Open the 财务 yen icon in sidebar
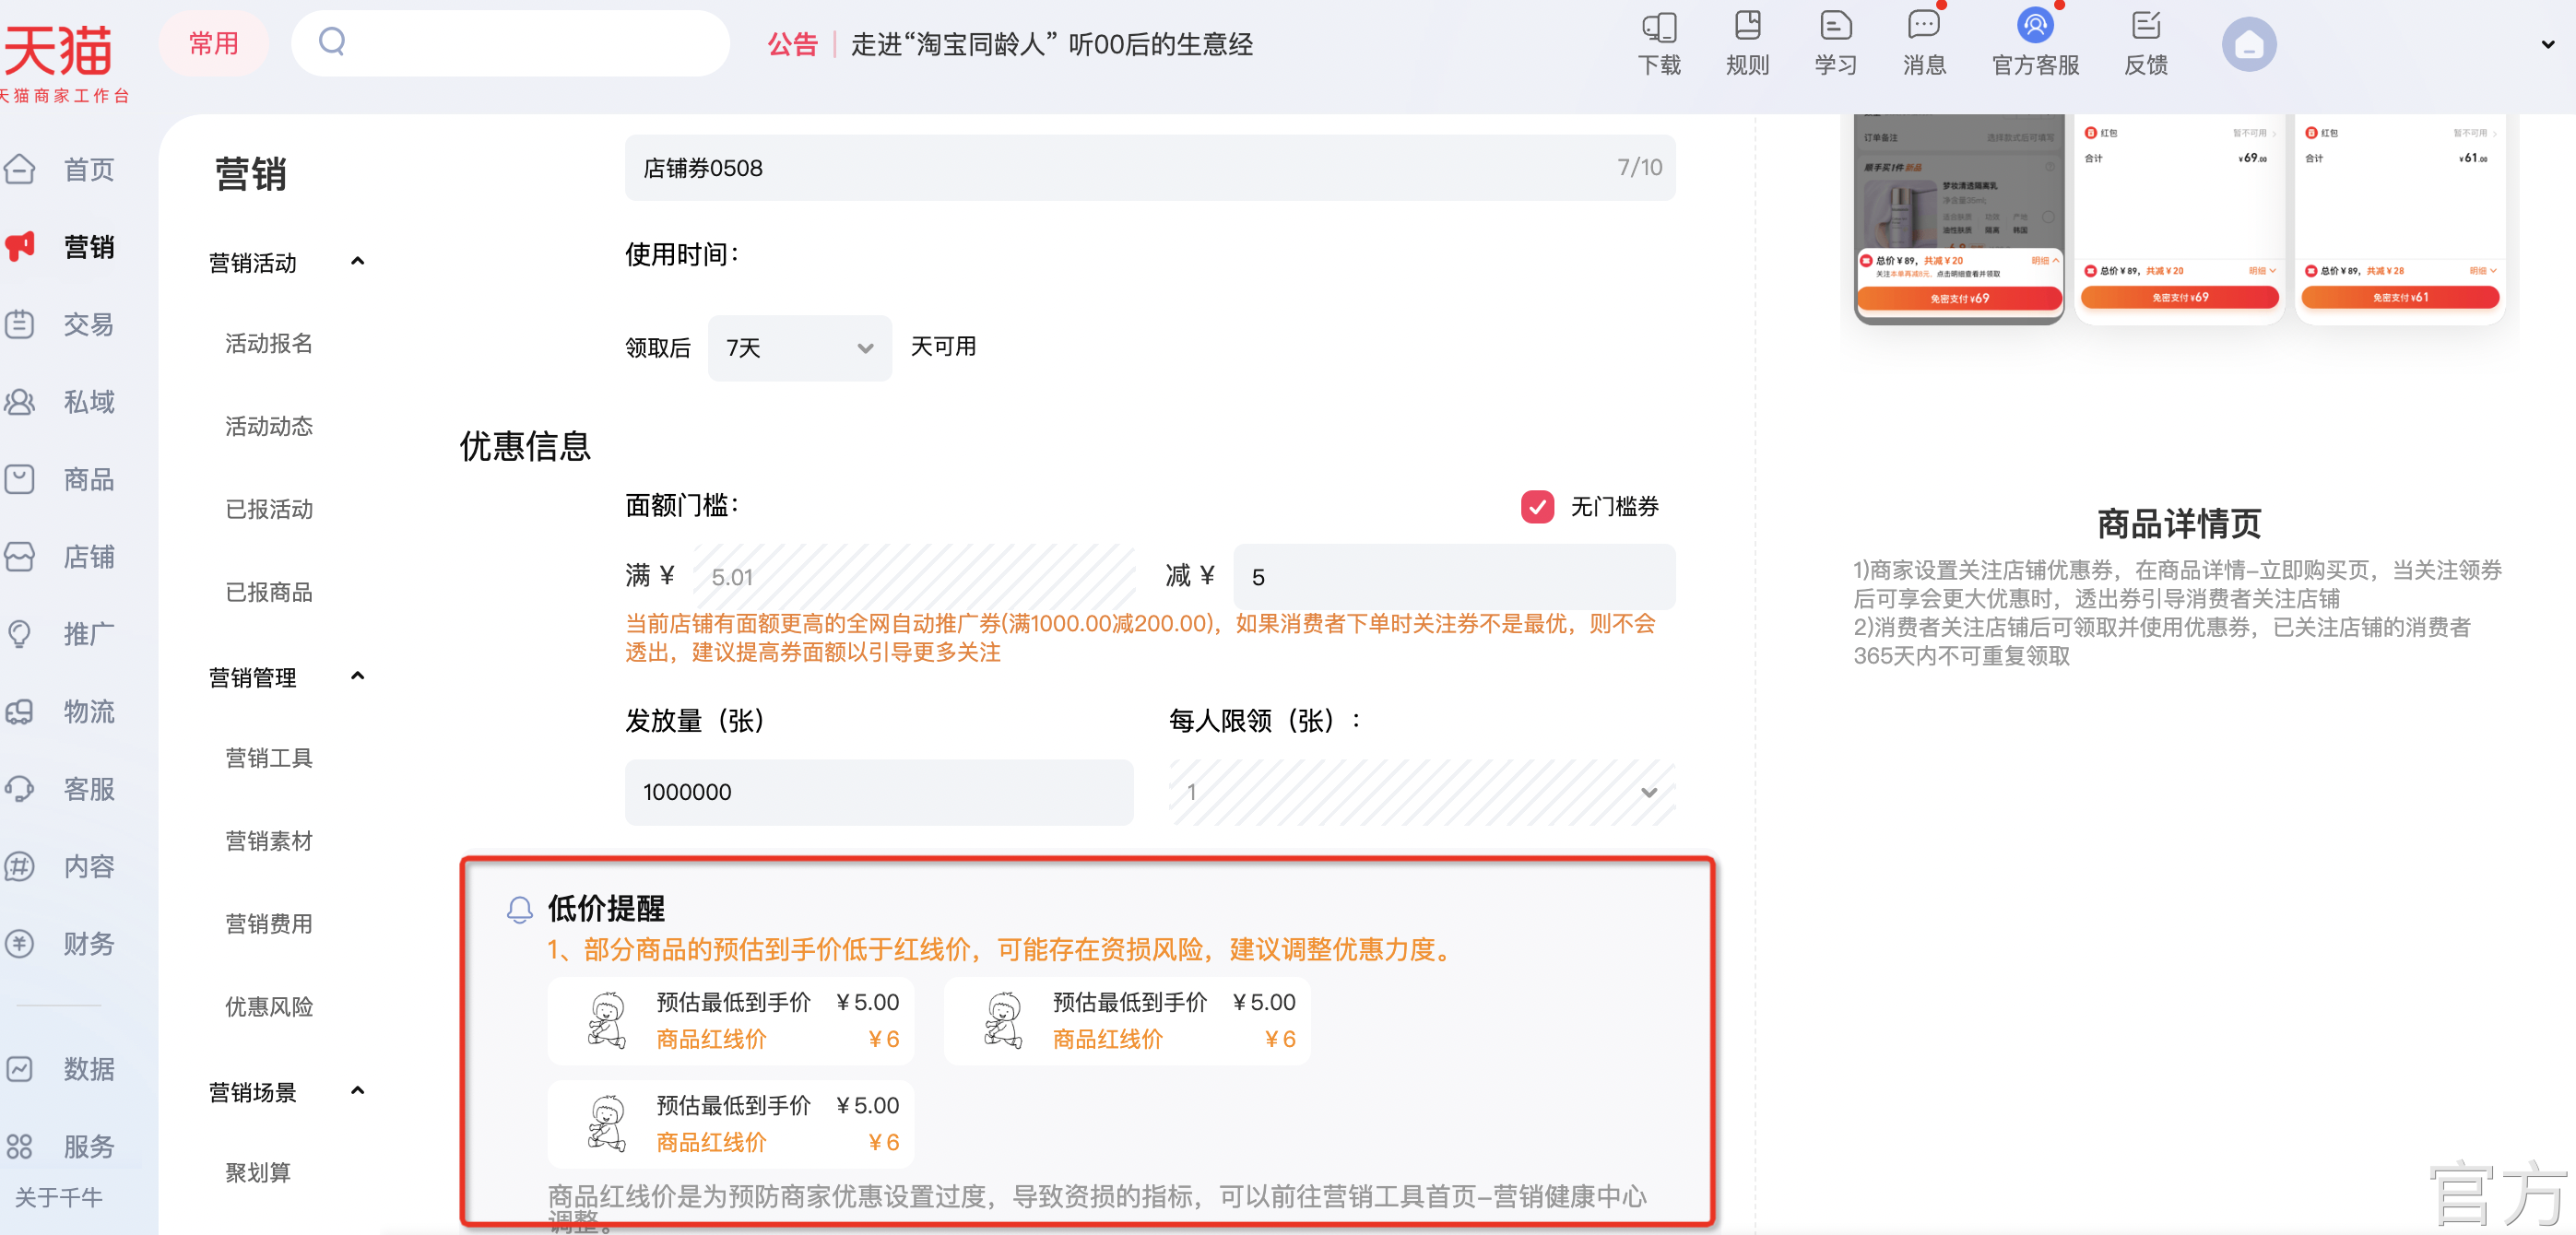This screenshot has height=1235, width=2576. click(x=20, y=943)
